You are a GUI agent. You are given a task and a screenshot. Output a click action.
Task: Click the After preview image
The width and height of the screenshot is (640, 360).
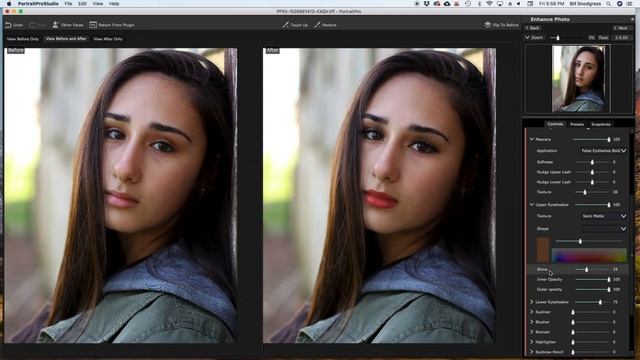coord(379,195)
